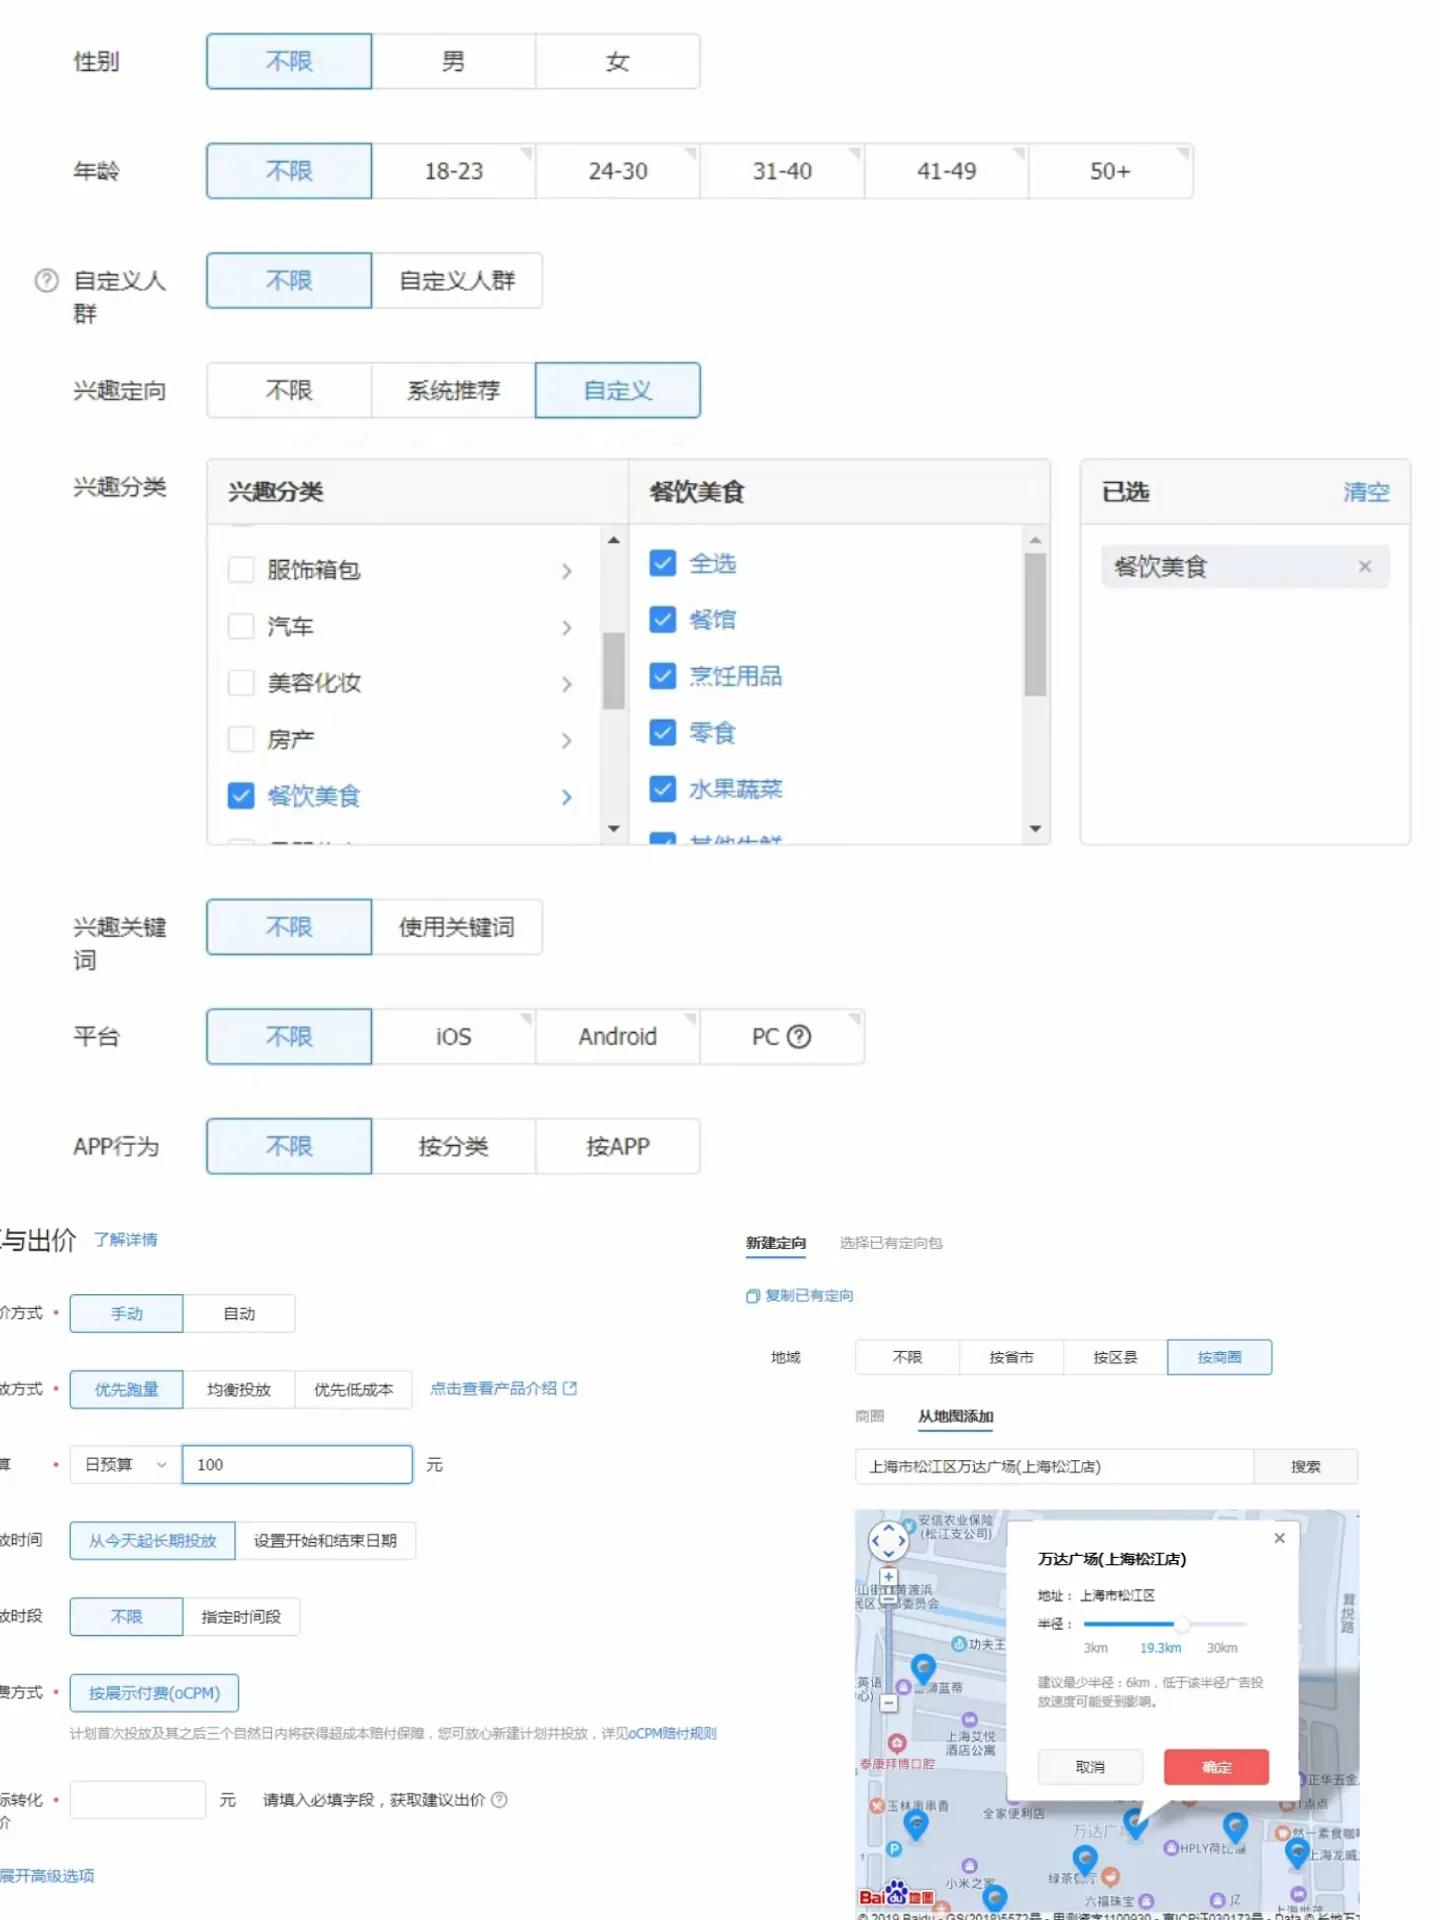Expand the 服饰箱包 subcategory chevron
Viewport: 1440px width, 1920px height.
click(x=567, y=571)
